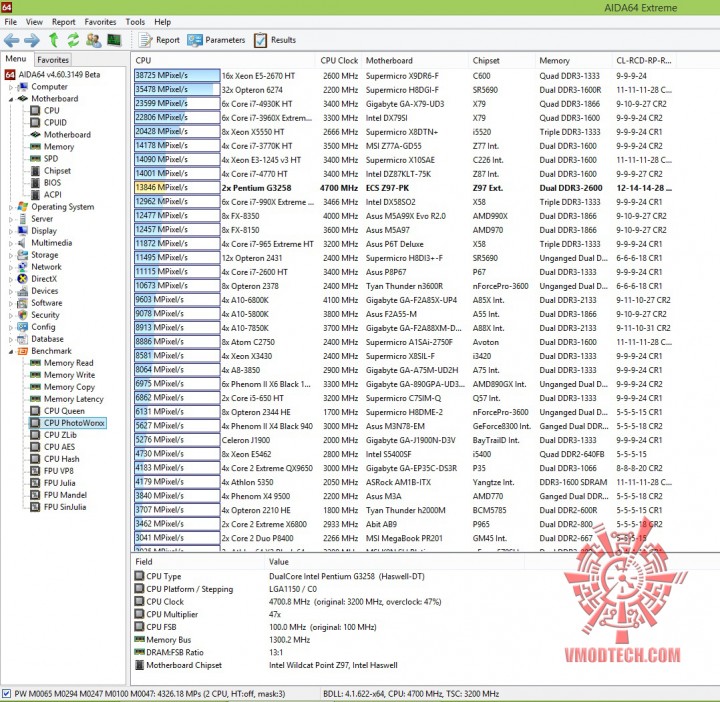The width and height of the screenshot is (720, 702).
Task: Click the green Up level arrow
Action: (x=54, y=40)
